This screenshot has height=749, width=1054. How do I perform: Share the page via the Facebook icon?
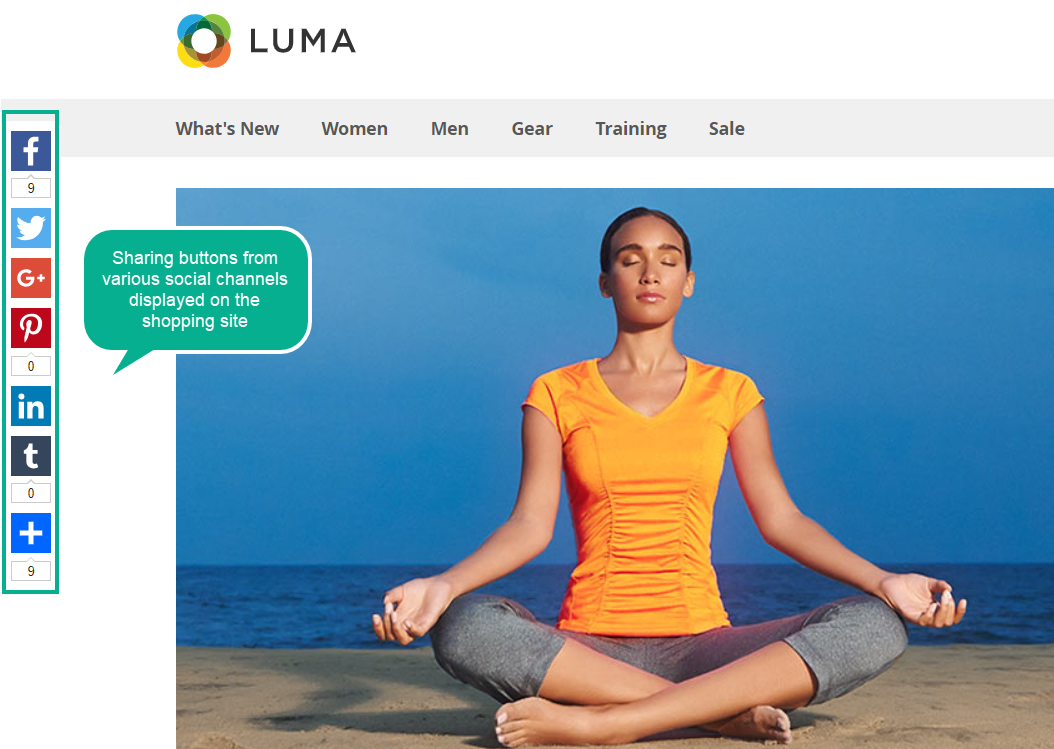click(x=31, y=151)
